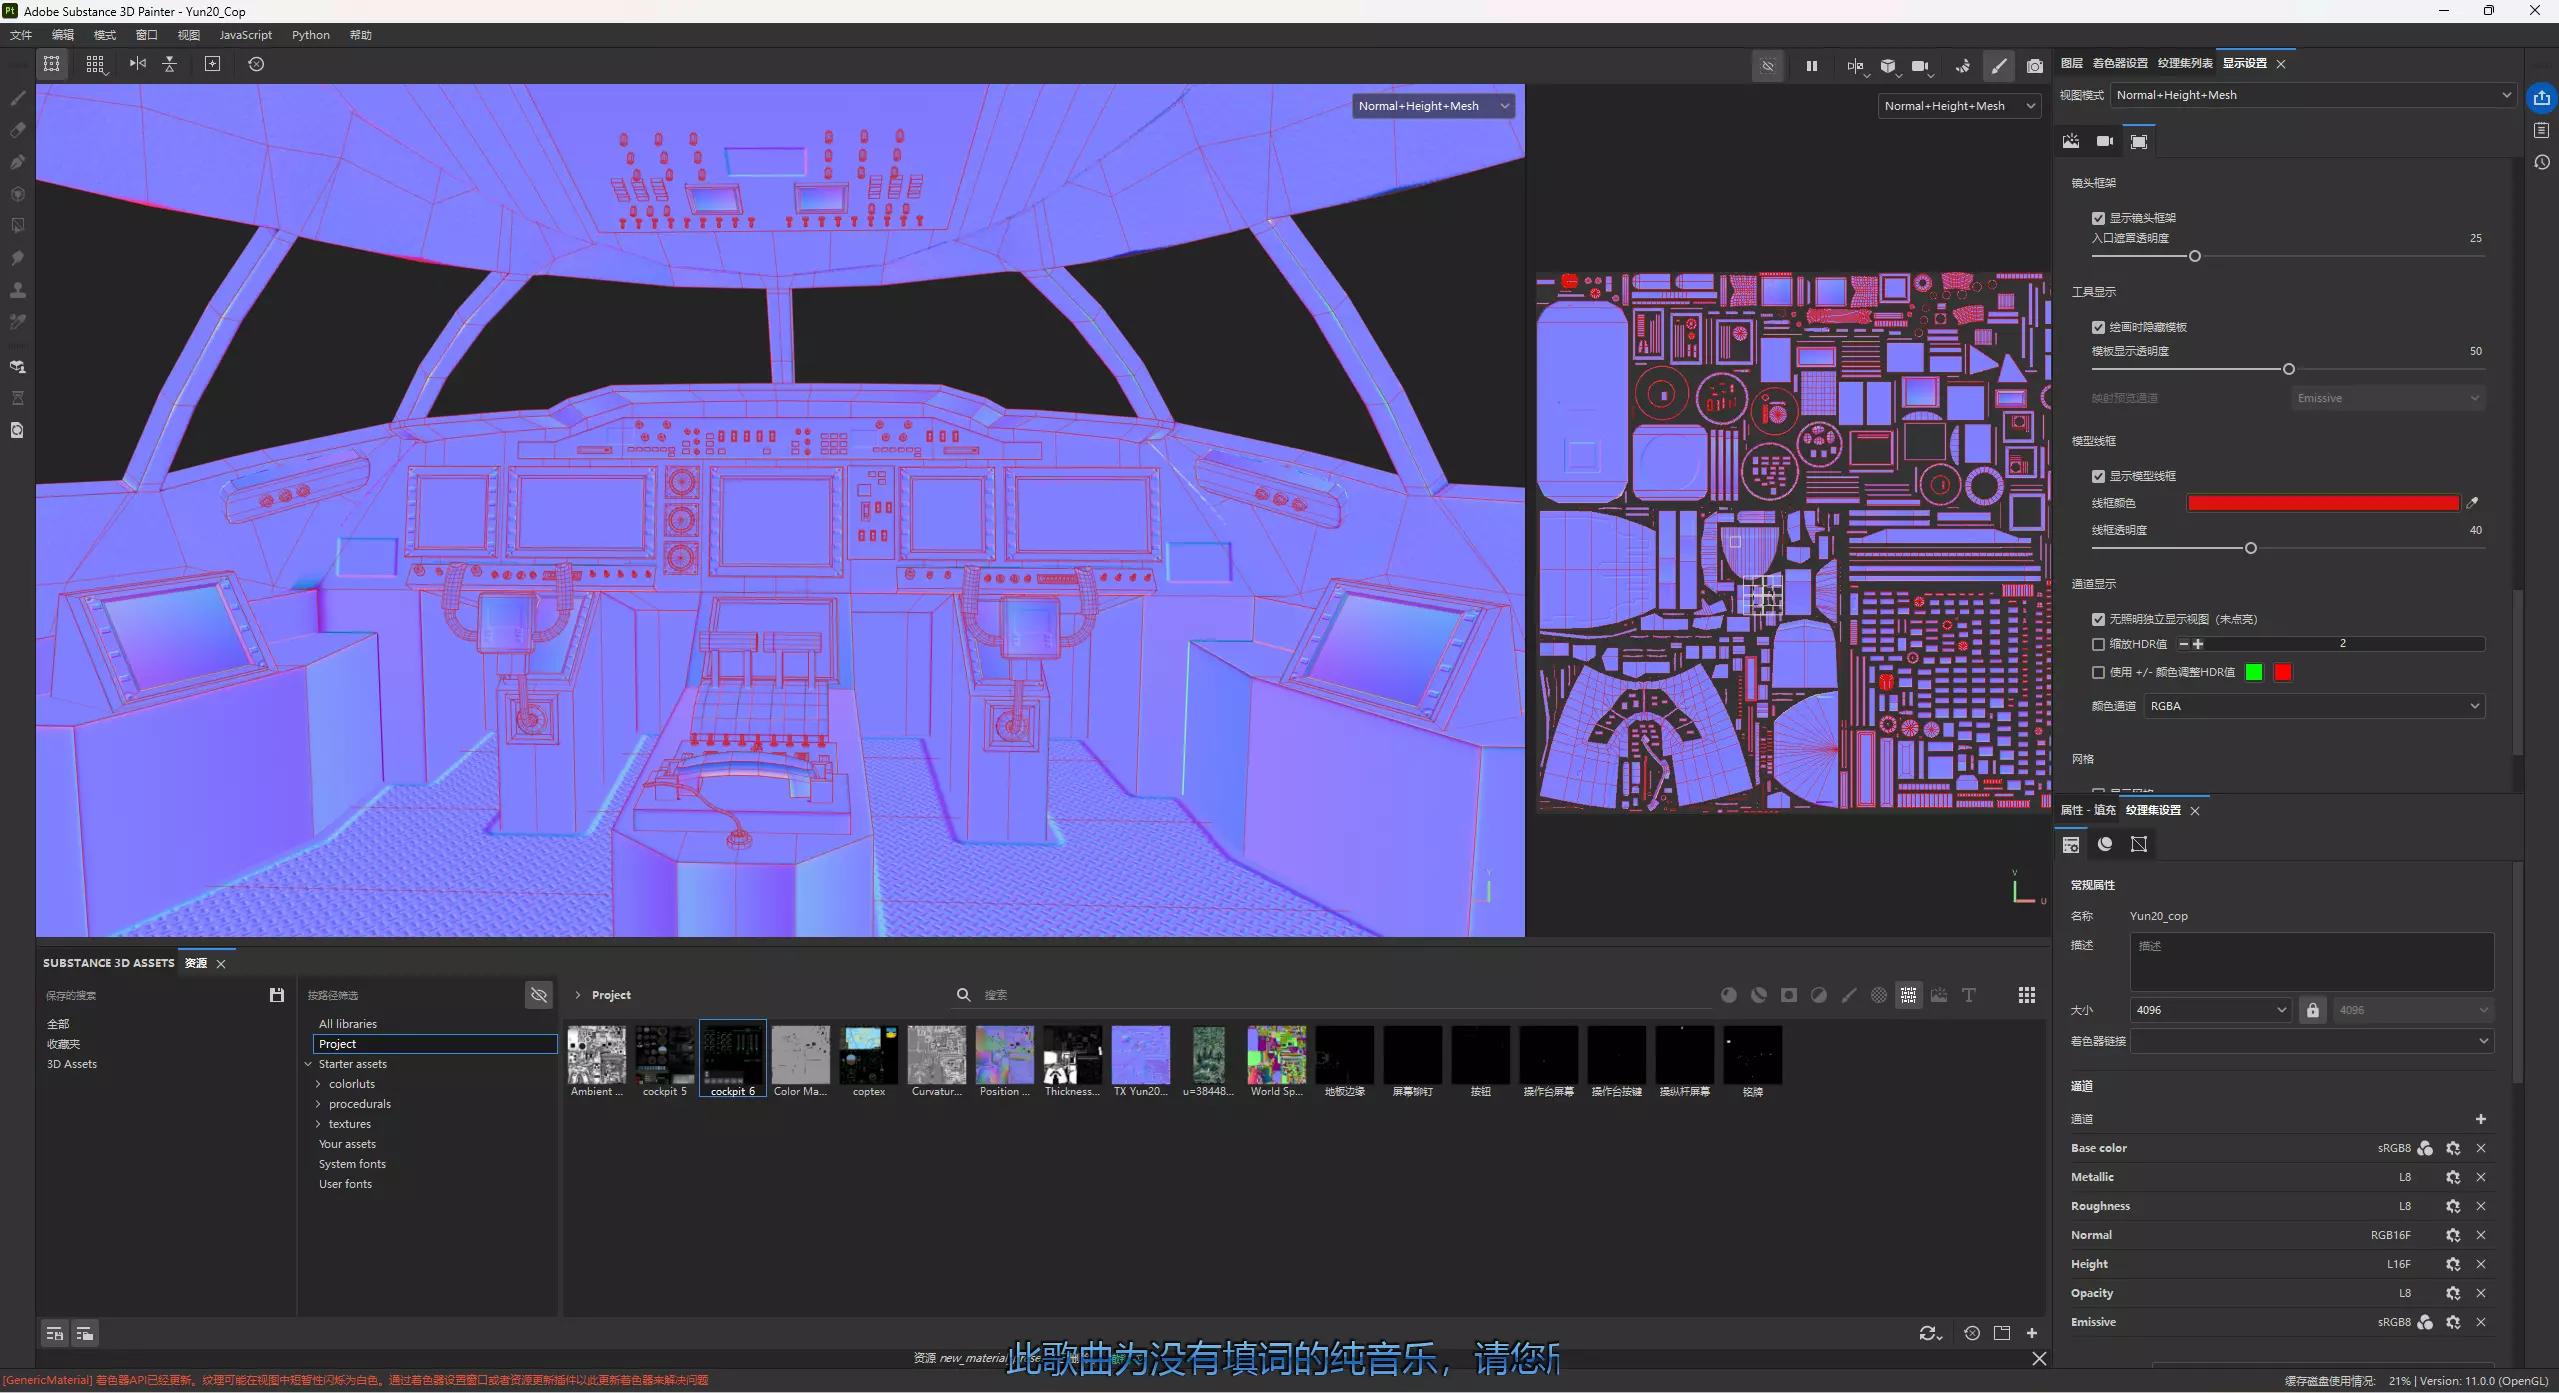Select the Paint brush tool in left toolbar
2559x1393 pixels.
[17, 98]
